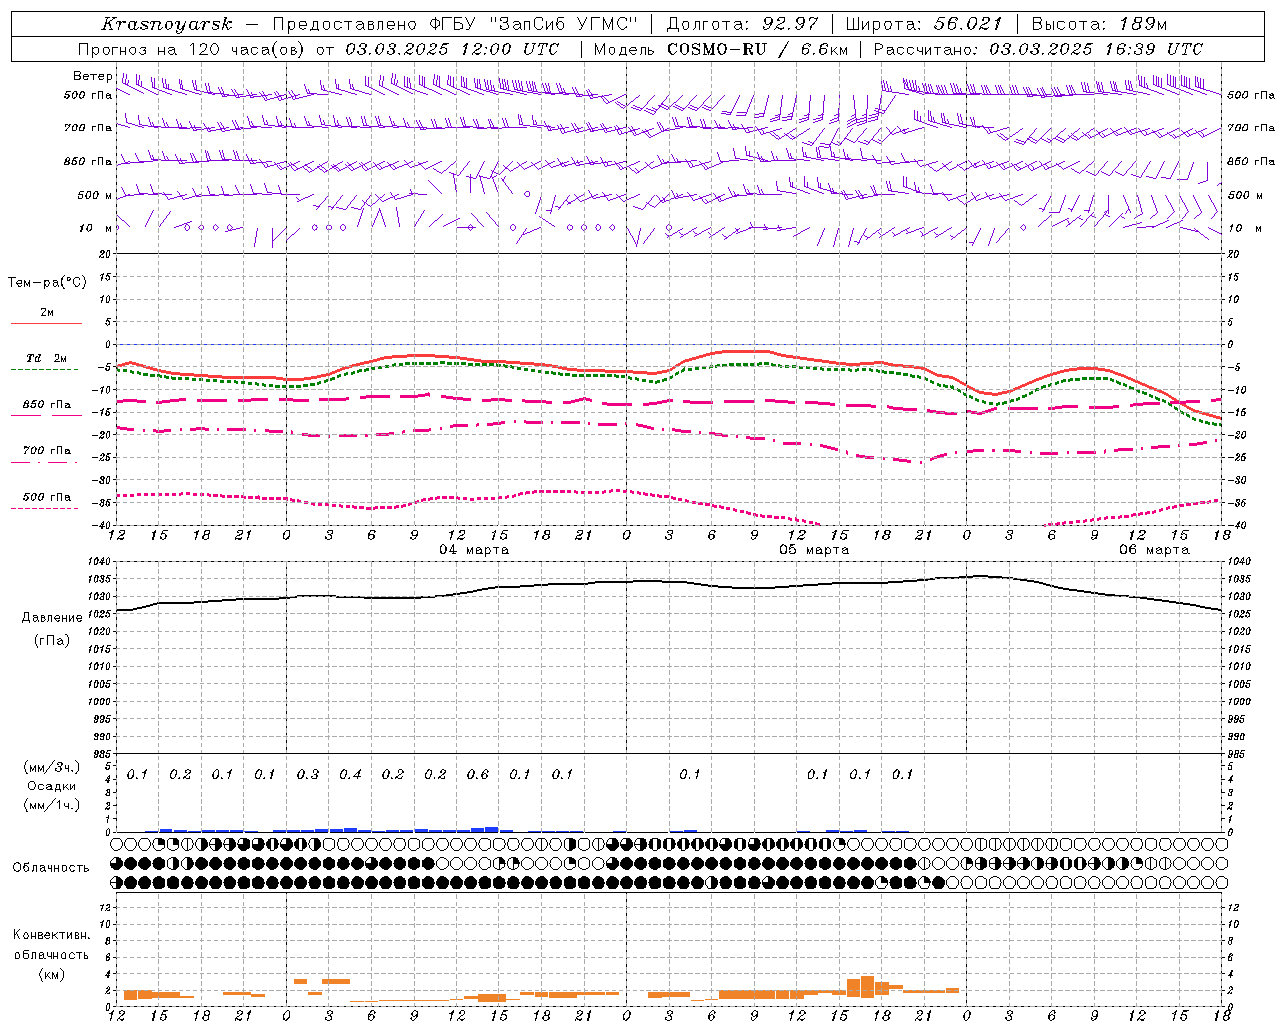The height and width of the screenshot is (1024, 1280).
Task: Click the 'Модель COSMO-RU / 6.6км' model label
Action: 721,49
